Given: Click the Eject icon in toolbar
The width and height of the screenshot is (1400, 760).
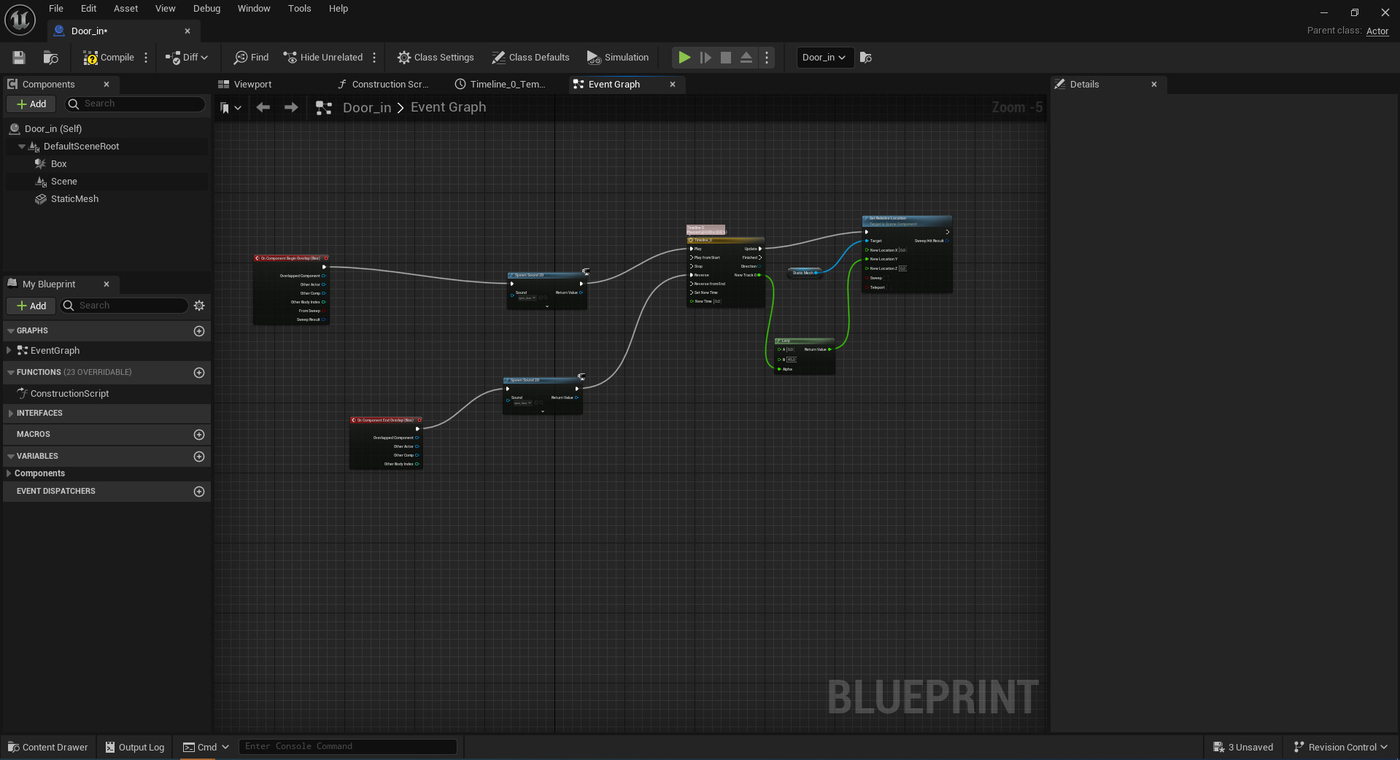Looking at the screenshot, I should point(746,57).
